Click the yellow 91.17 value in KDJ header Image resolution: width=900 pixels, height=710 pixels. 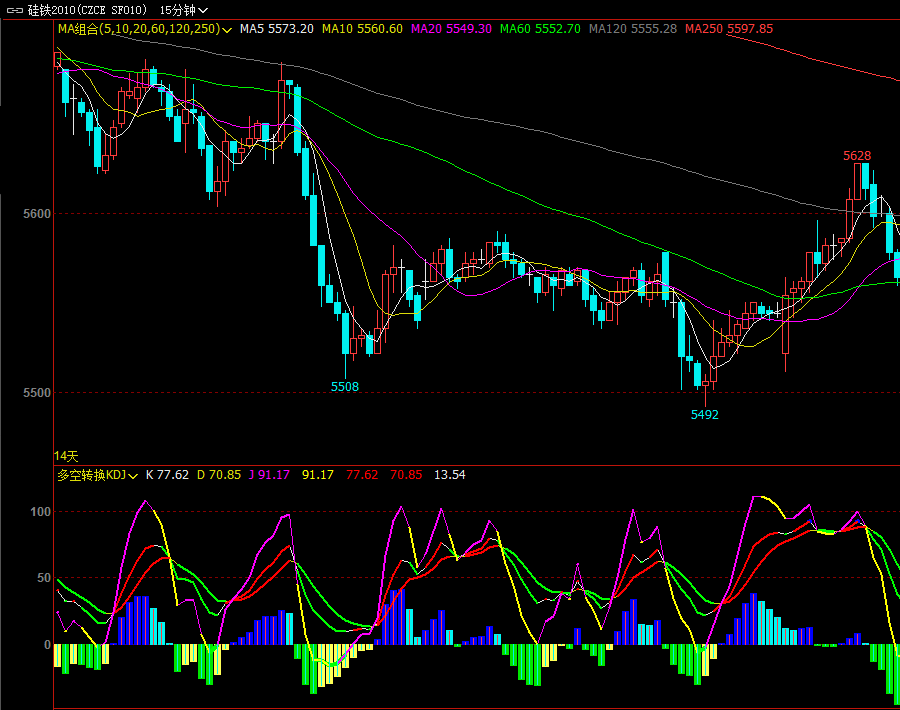coord(318,475)
